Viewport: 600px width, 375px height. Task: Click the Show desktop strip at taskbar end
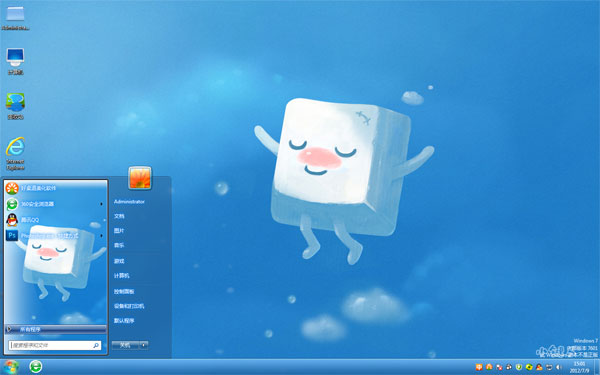point(597,367)
